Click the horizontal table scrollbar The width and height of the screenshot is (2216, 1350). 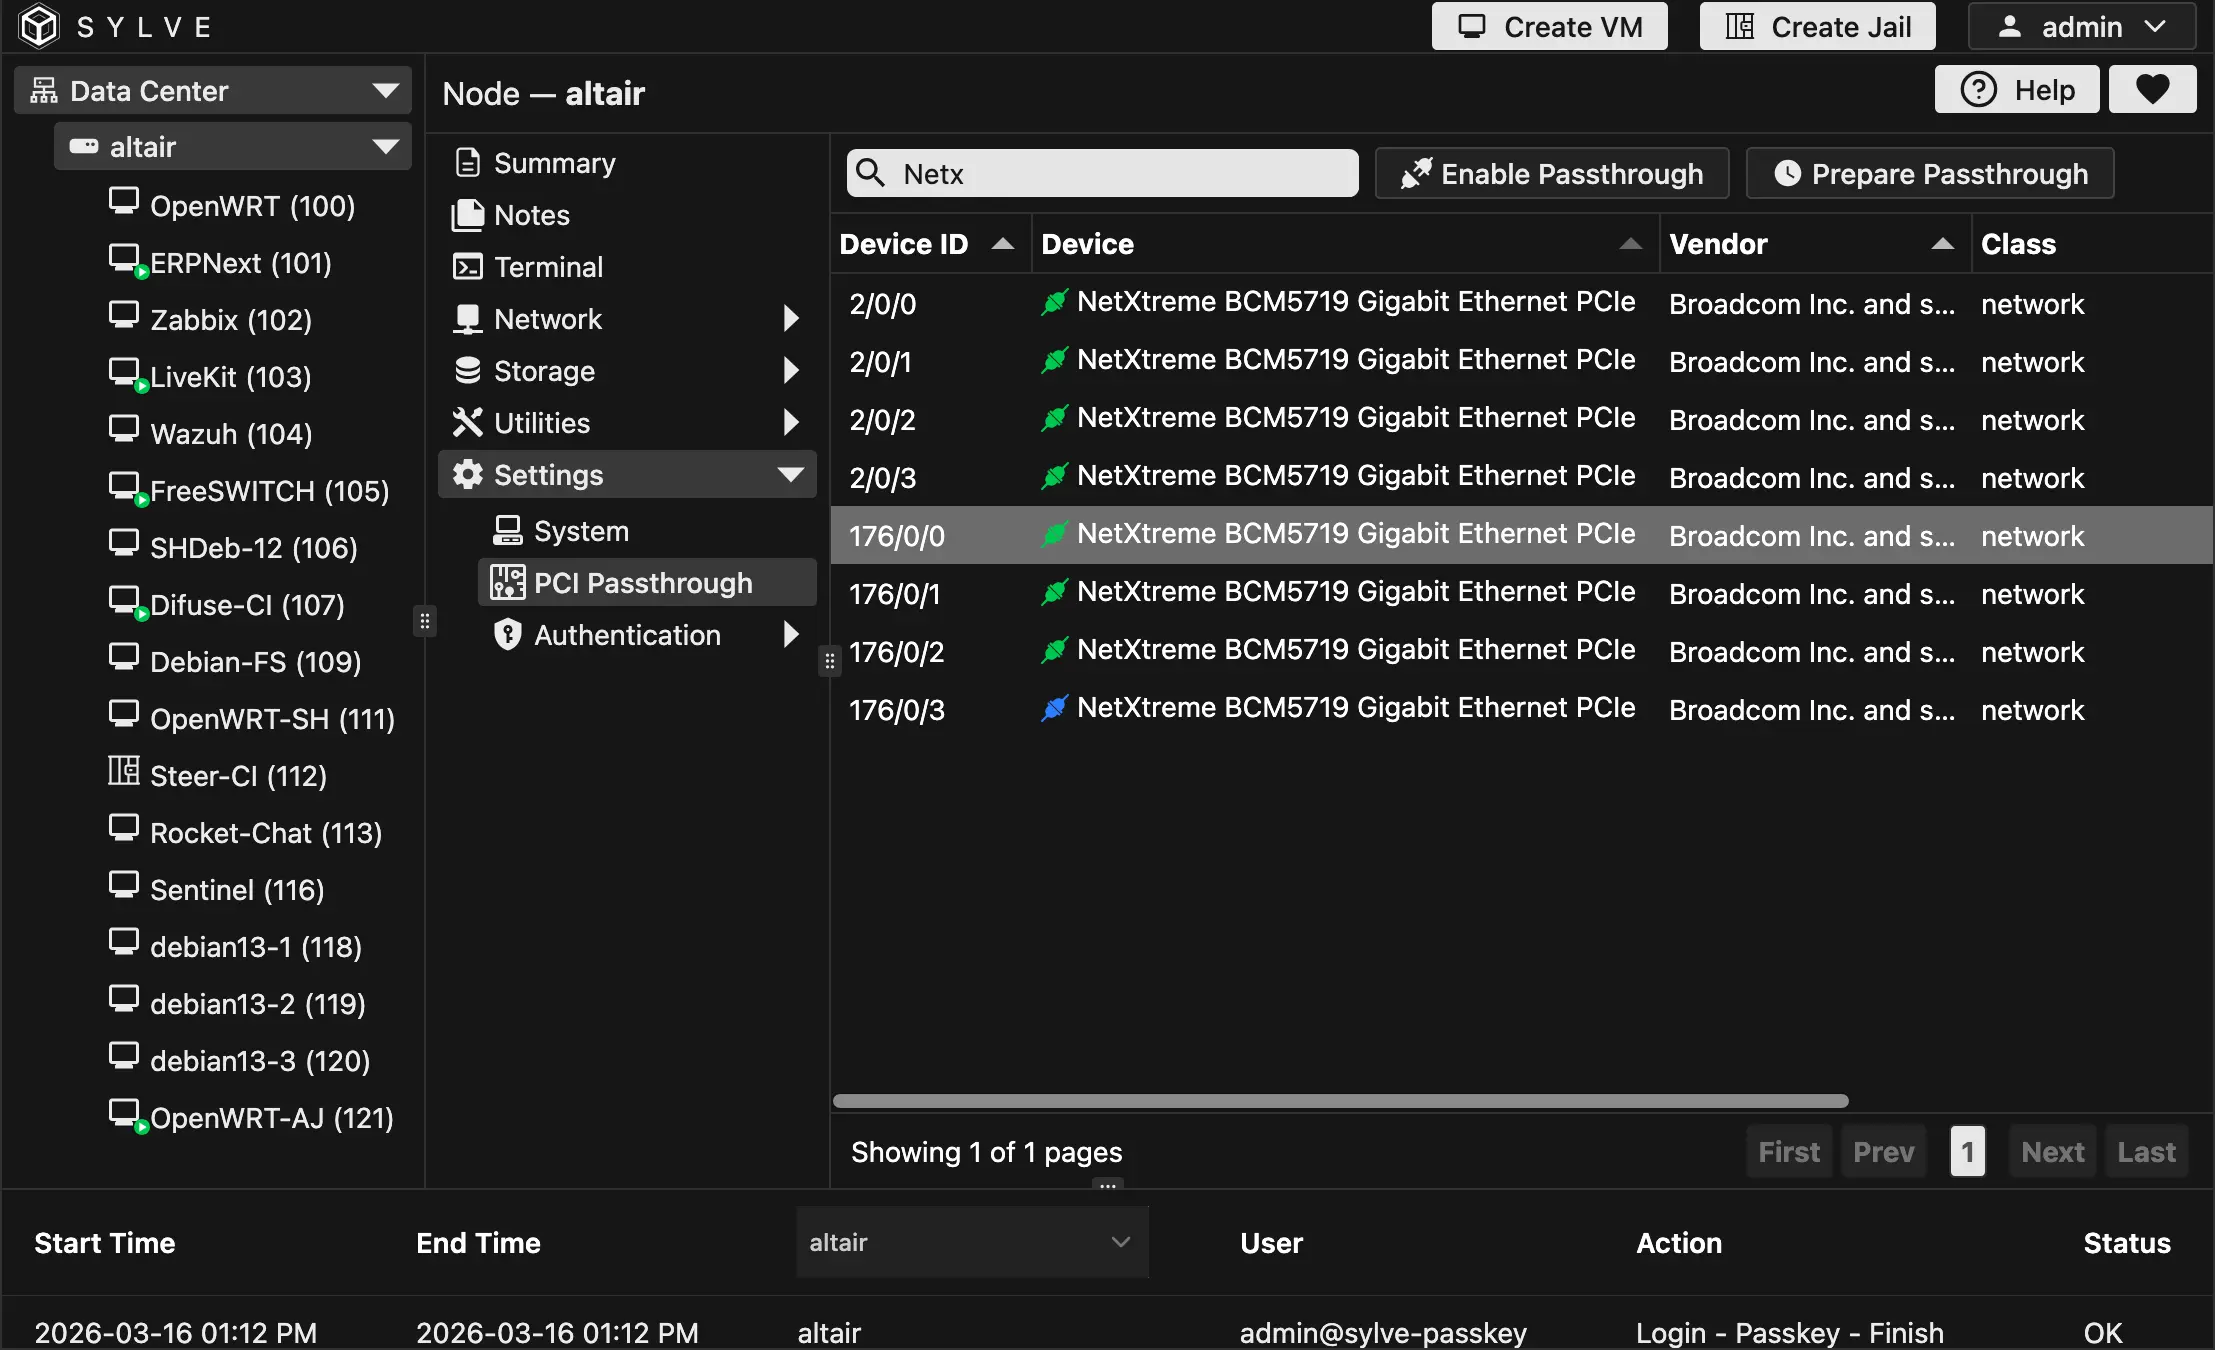click(x=1340, y=1101)
